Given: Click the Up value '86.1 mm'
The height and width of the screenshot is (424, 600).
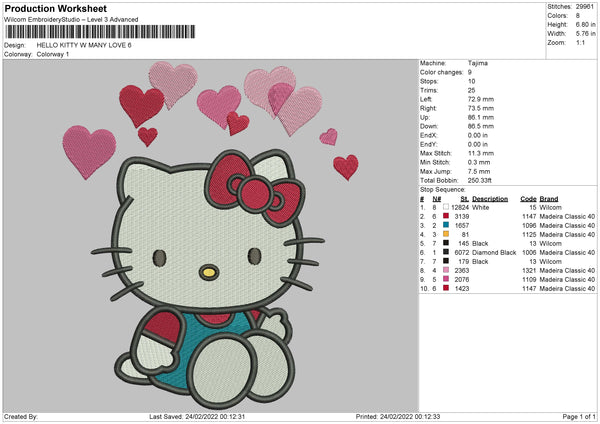Looking at the screenshot, I should [481, 117].
